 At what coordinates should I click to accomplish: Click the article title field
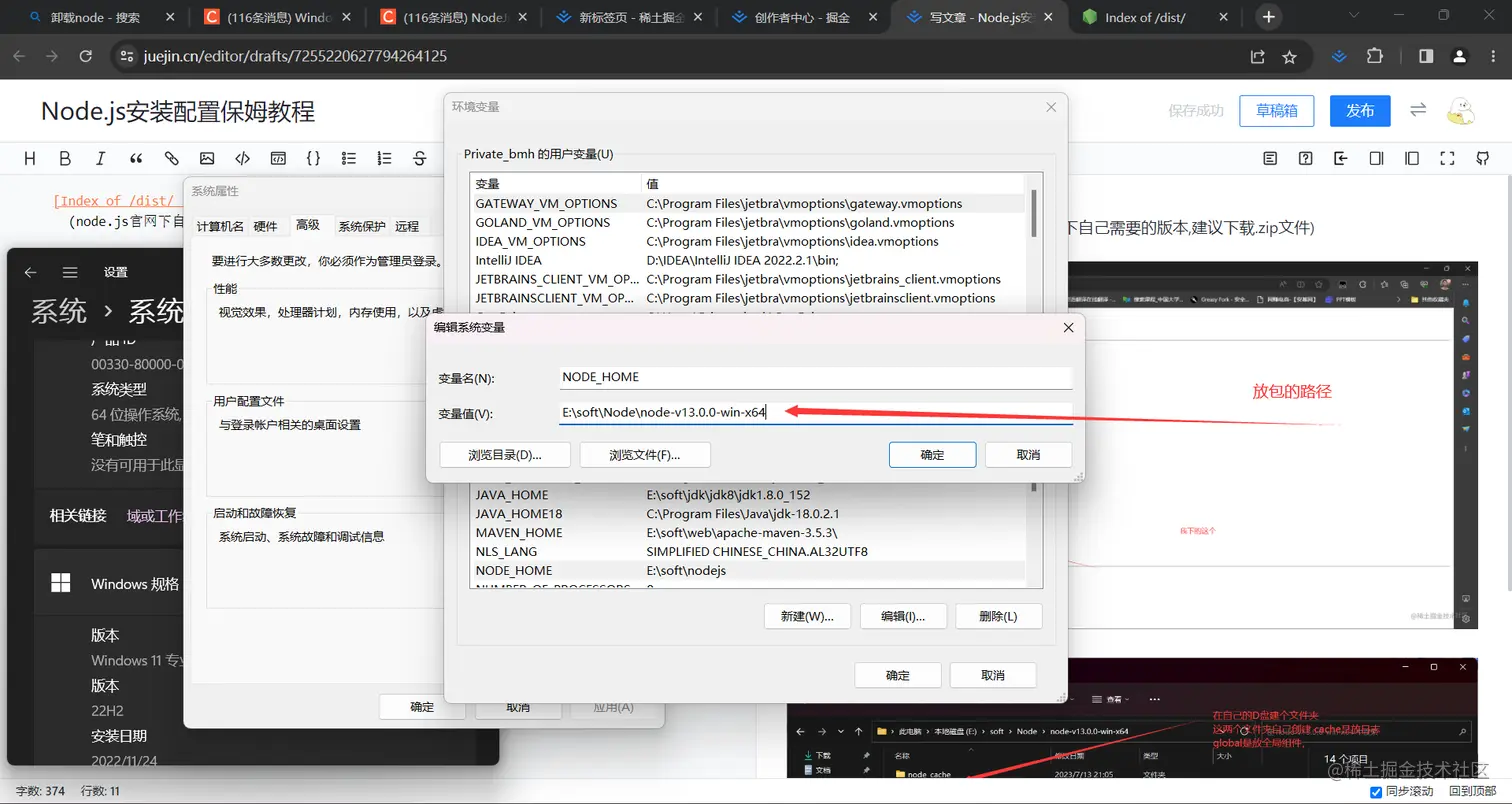tap(178, 111)
